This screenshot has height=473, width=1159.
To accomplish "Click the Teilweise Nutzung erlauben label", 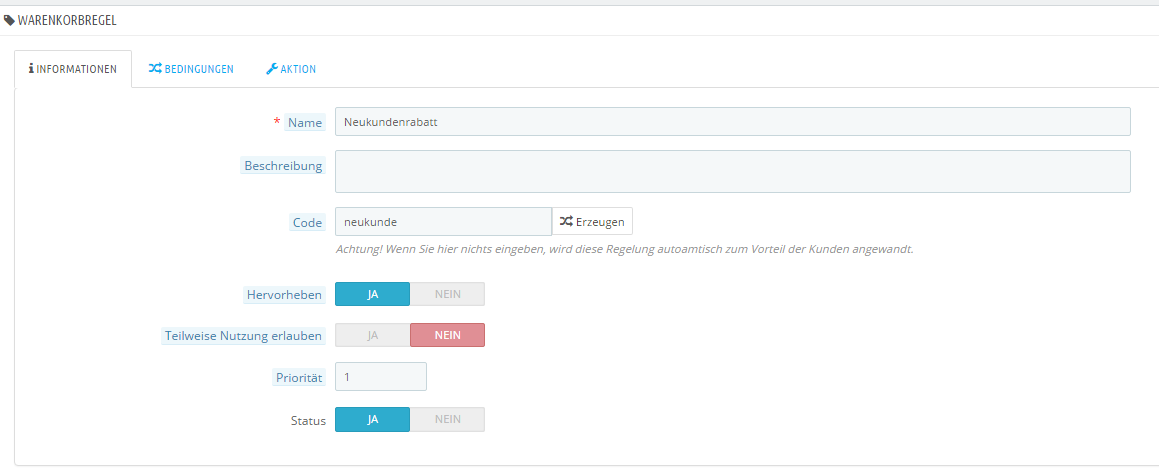I will 243,336.
